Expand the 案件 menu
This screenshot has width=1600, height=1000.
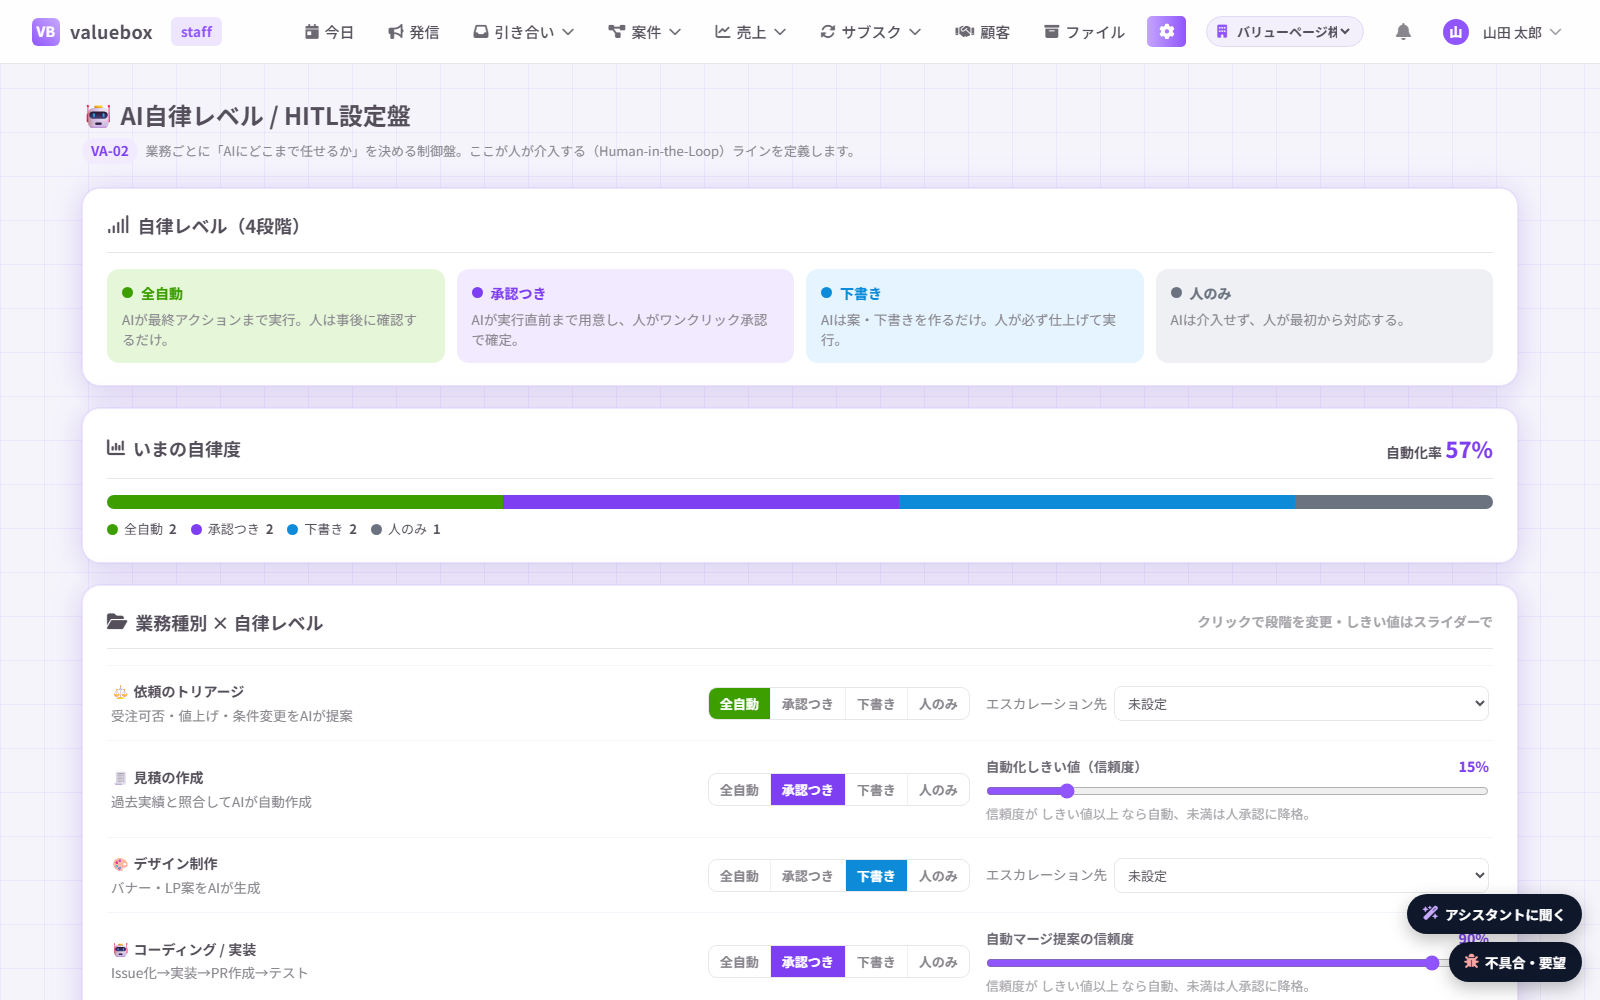[645, 32]
